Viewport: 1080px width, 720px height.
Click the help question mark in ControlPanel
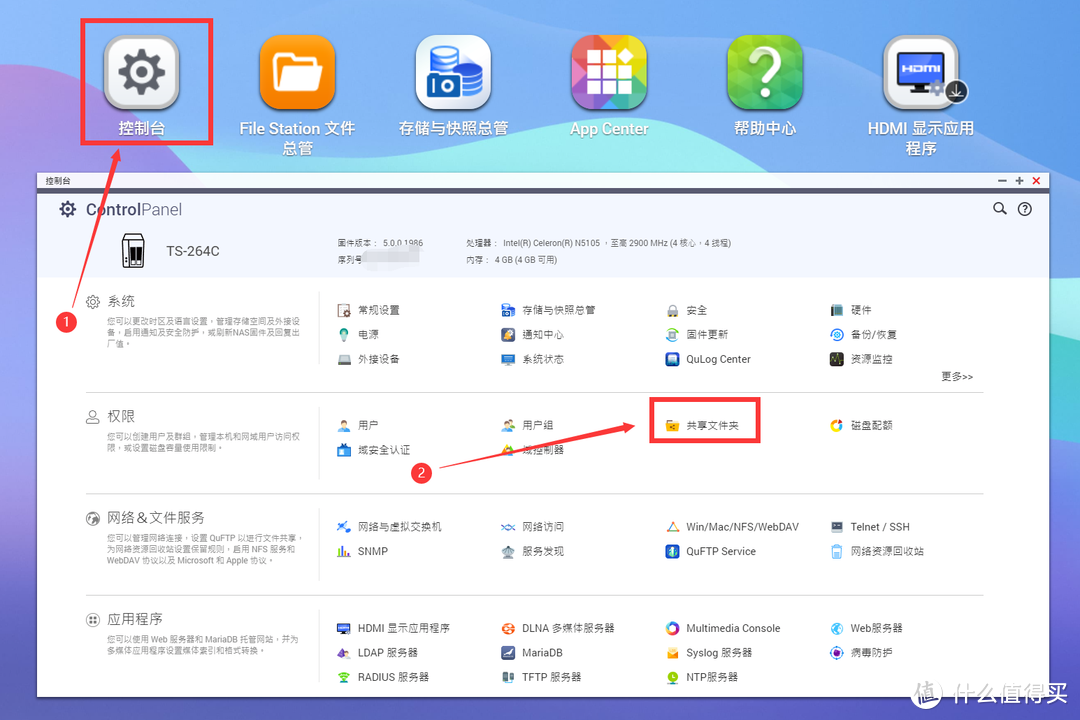(x=1025, y=209)
